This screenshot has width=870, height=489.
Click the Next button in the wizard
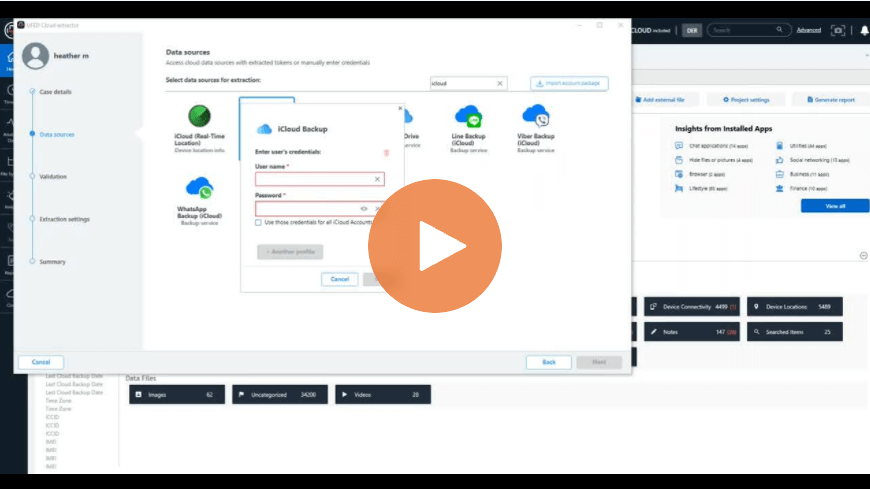(x=599, y=362)
